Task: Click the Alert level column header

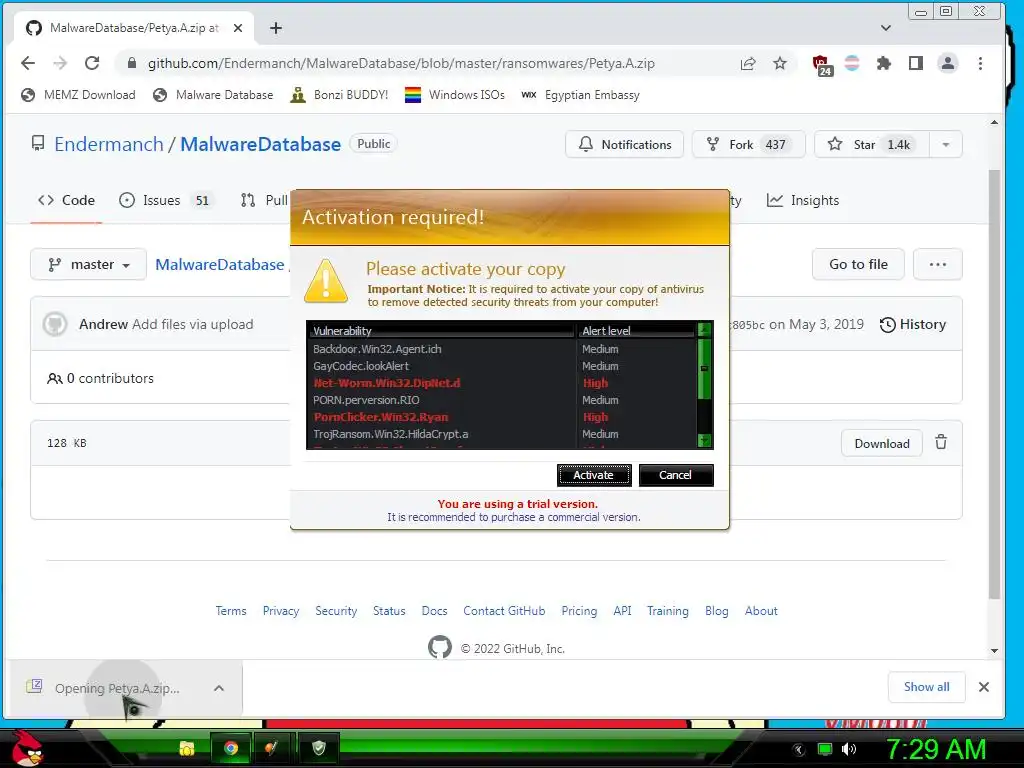Action: [x=637, y=331]
